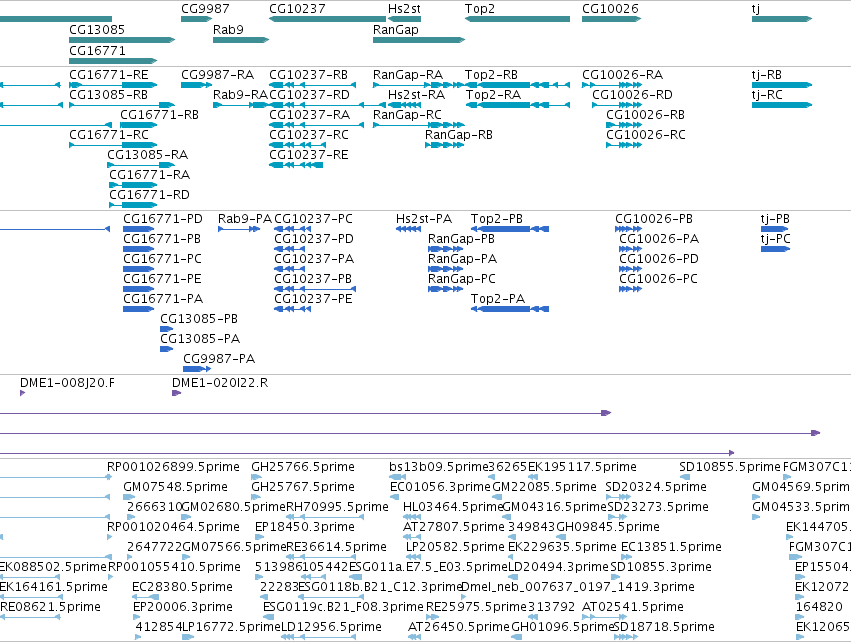Click the Rab9 gene label
The height and width of the screenshot is (642, 851).
pyautogui.click(x=228, y=29)
